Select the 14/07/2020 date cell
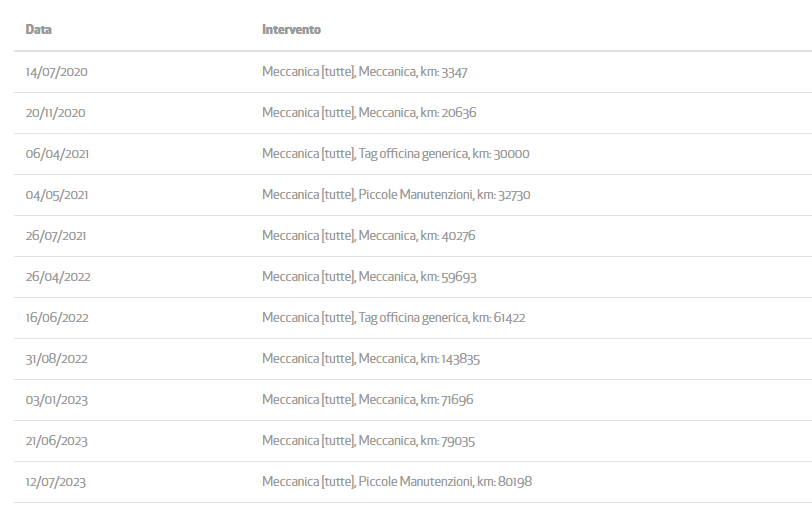This screenshot has width=812, height=513. tap(57, 72)
